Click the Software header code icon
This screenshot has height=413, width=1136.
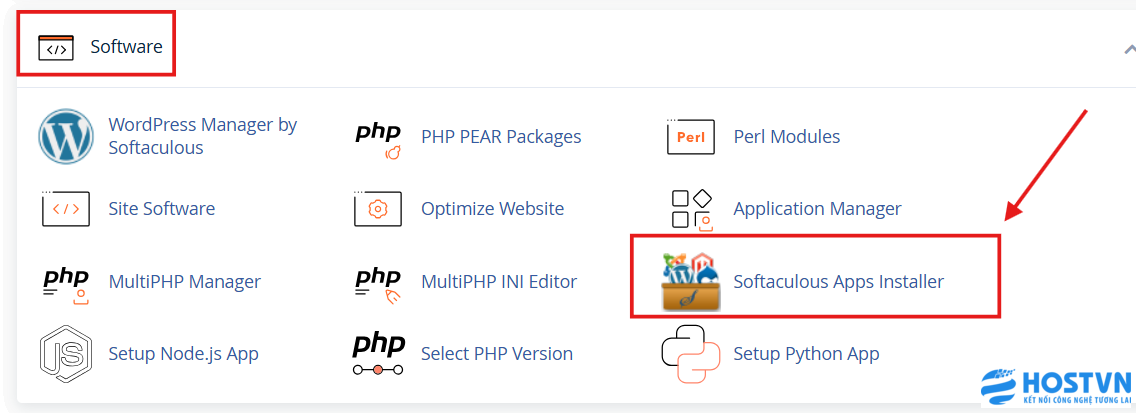(x=56, y=47)
